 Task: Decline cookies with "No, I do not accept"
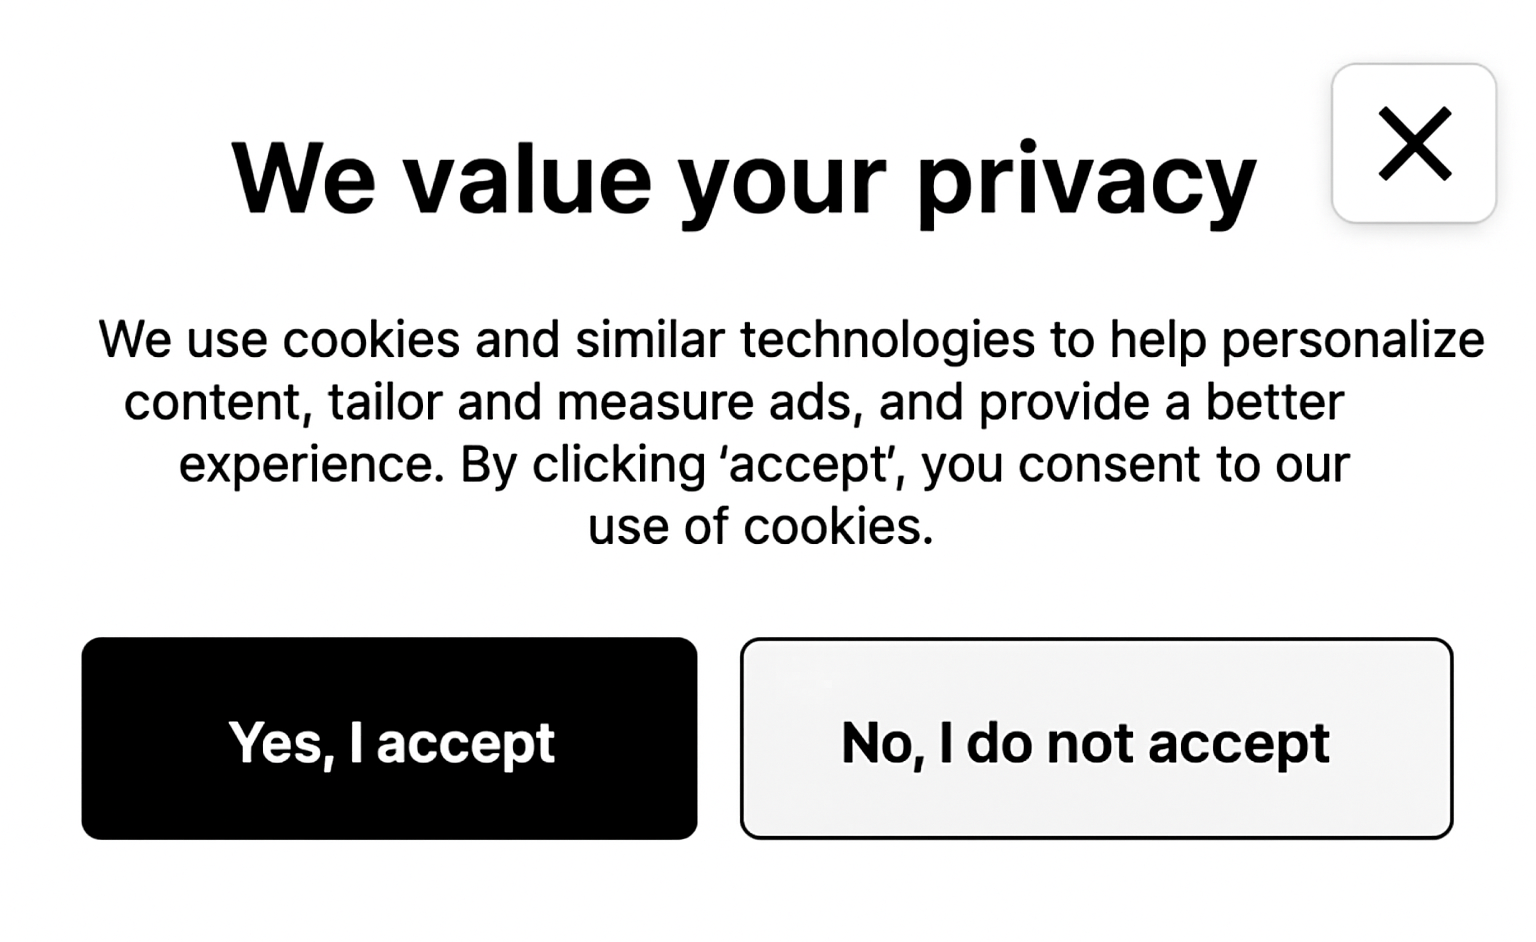1096,739
